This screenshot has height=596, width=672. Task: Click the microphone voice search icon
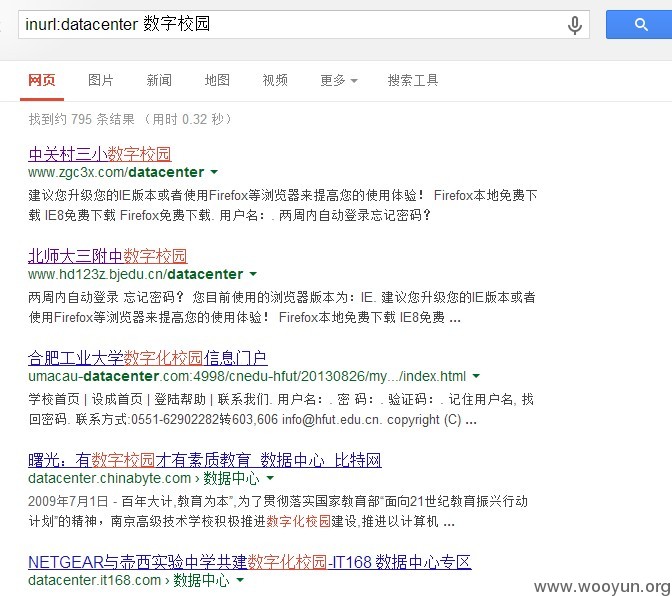click(575, 25)
